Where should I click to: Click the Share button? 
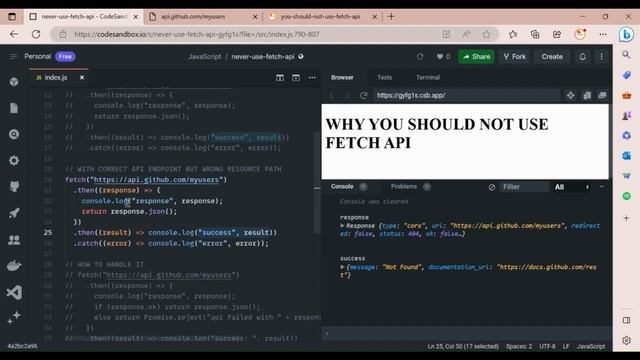pos(476,57)
